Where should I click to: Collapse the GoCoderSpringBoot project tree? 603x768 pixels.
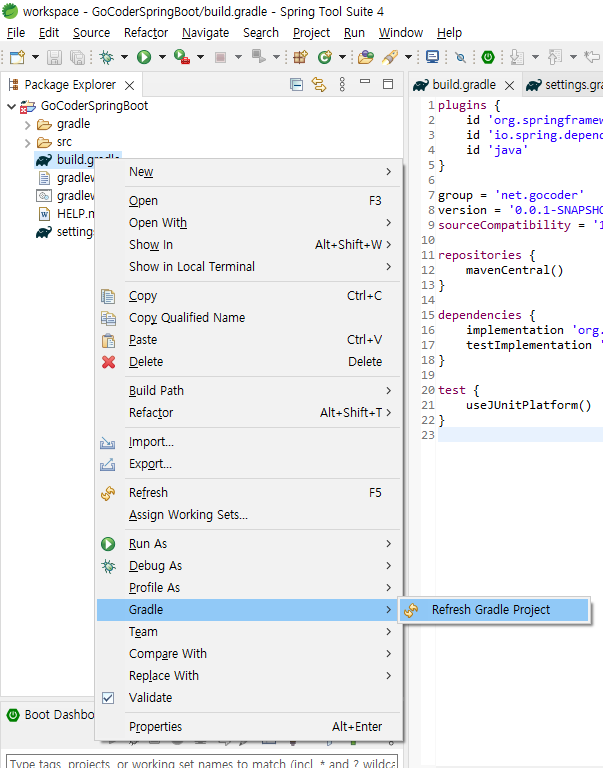tap(12, 106)
